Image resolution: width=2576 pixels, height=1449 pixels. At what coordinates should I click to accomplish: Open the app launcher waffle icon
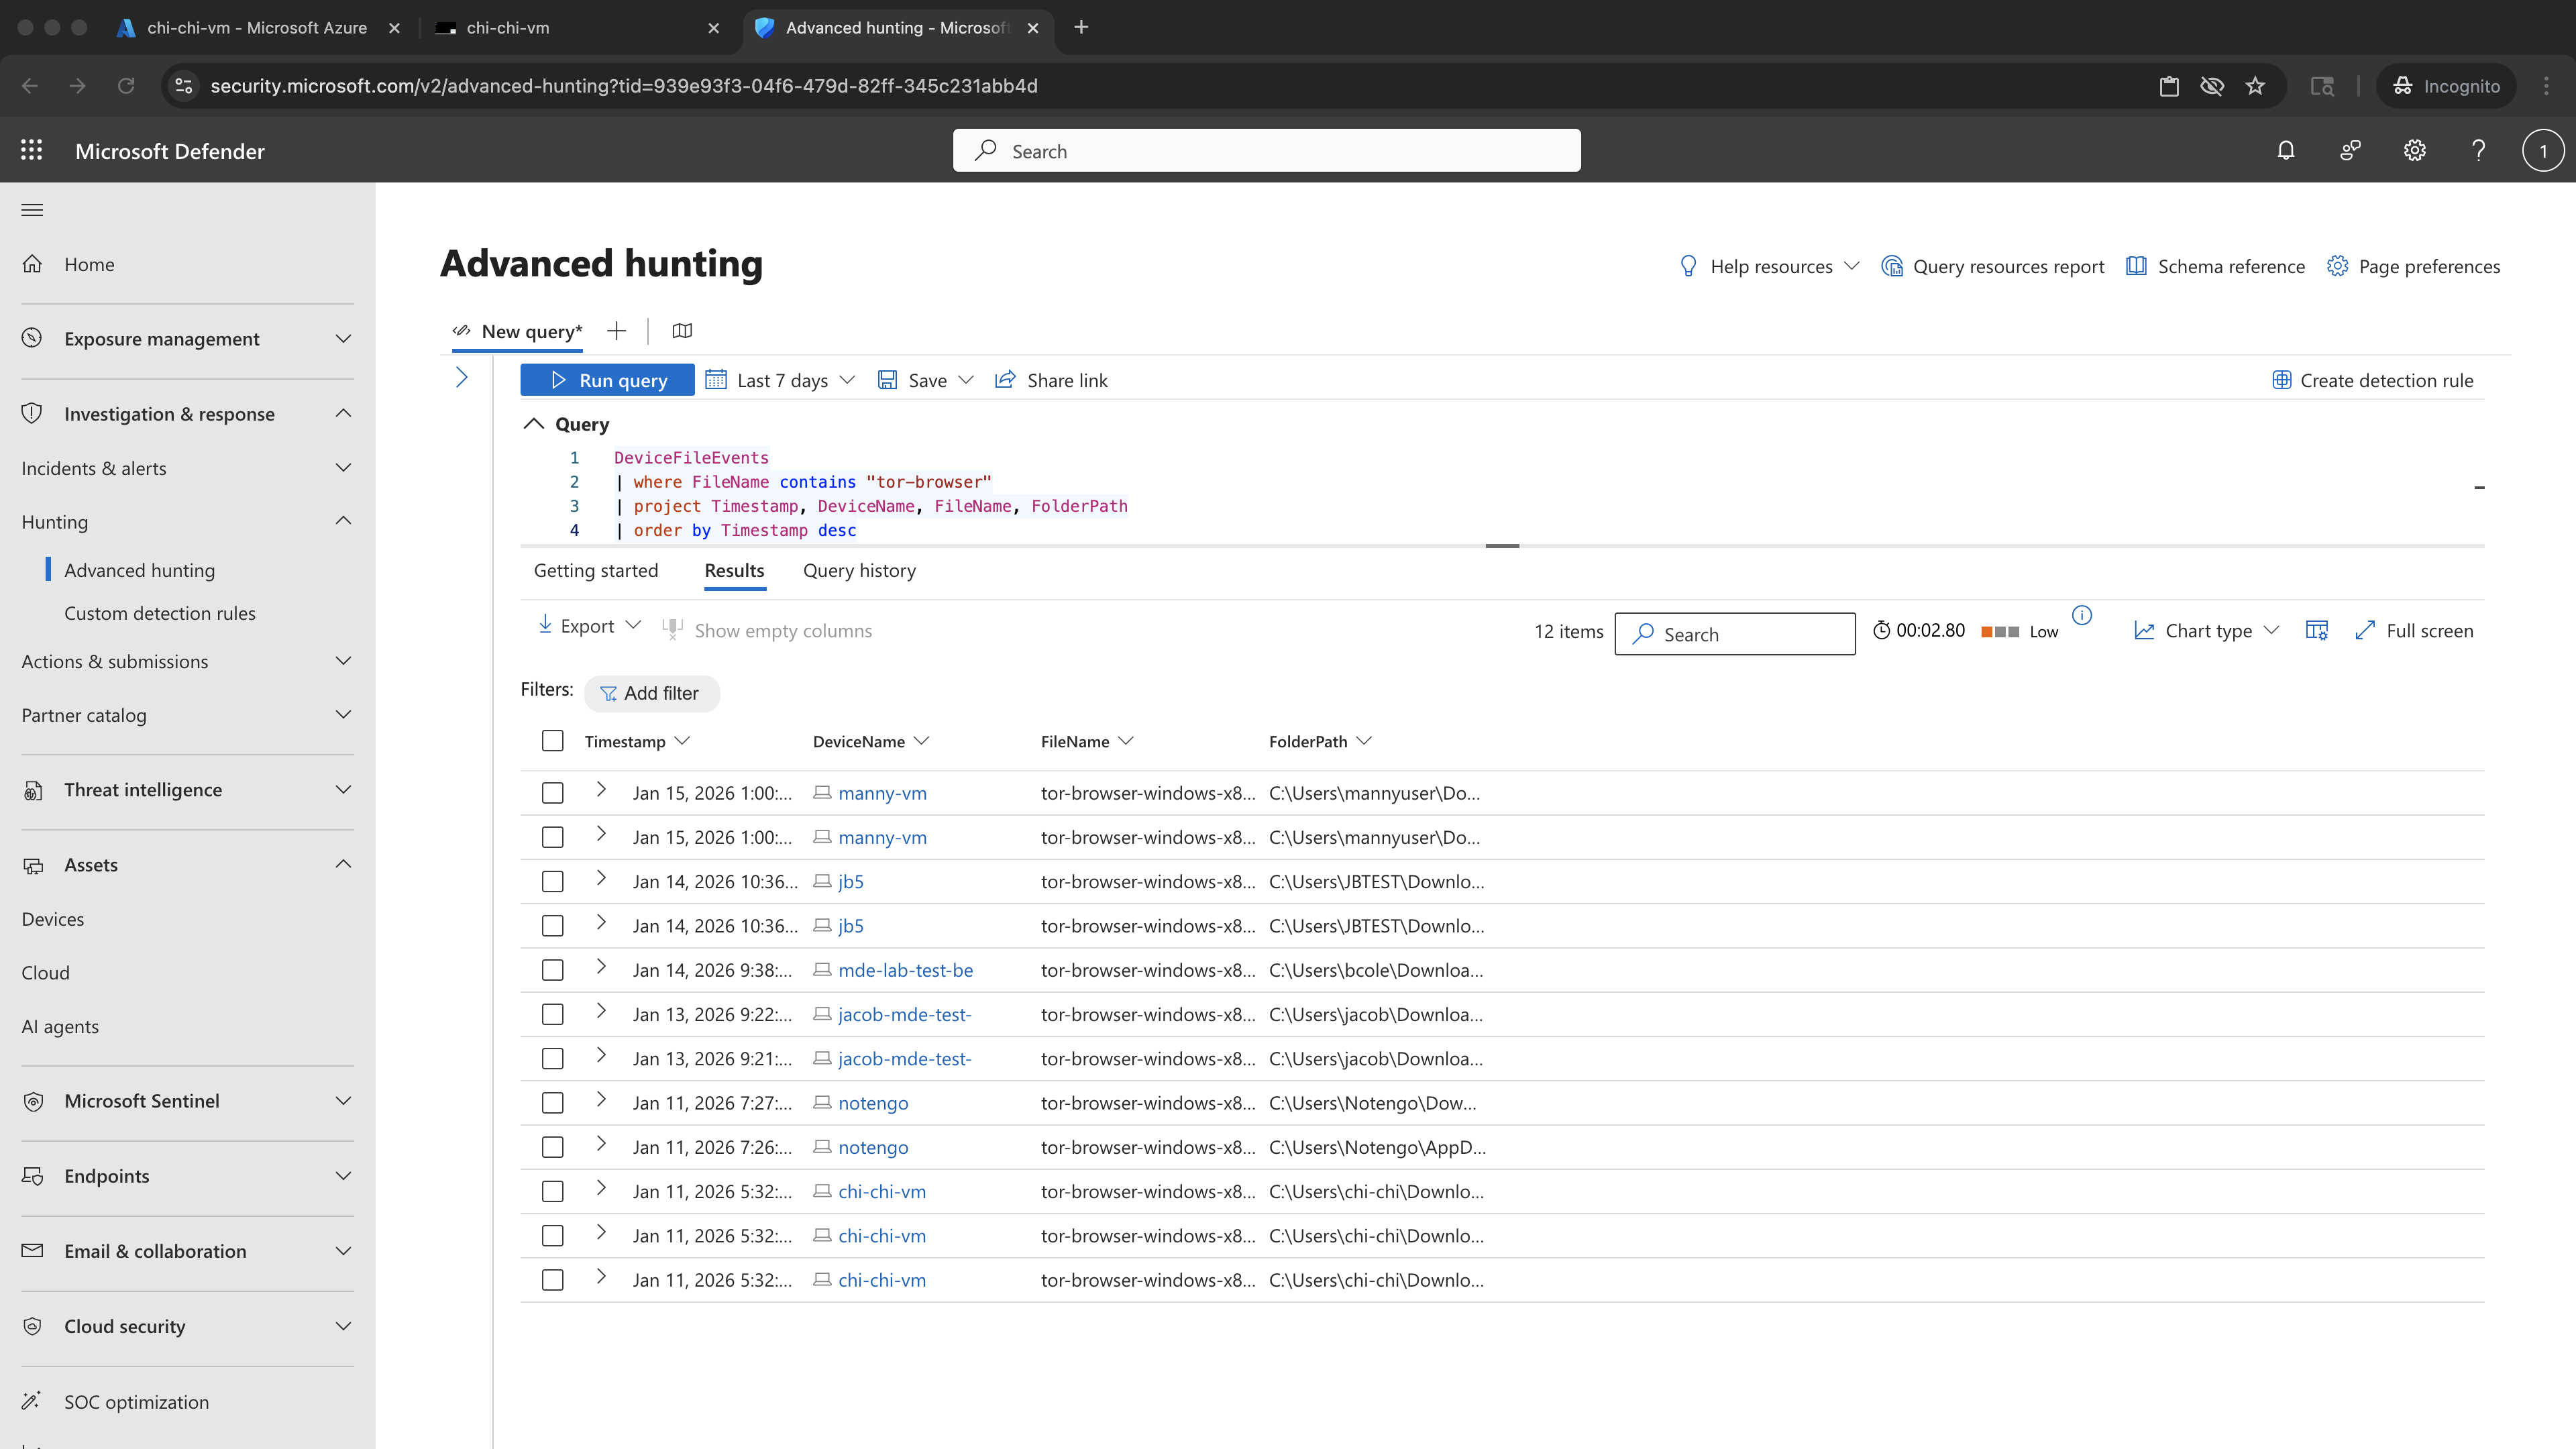32,150
